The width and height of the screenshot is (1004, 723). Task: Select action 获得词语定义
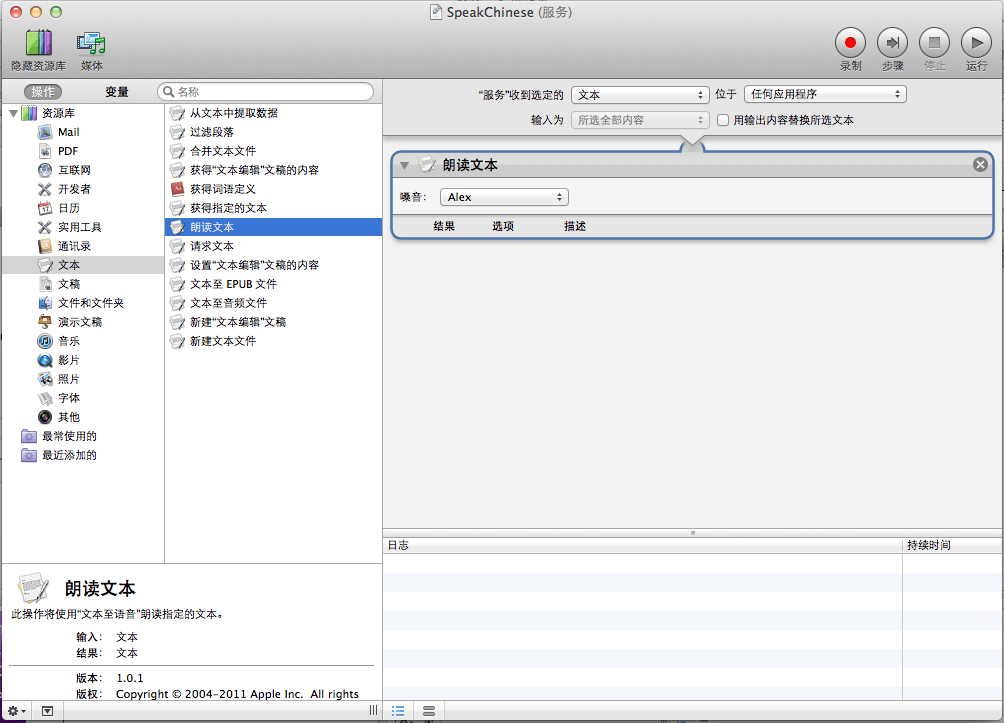click(273, 189)
